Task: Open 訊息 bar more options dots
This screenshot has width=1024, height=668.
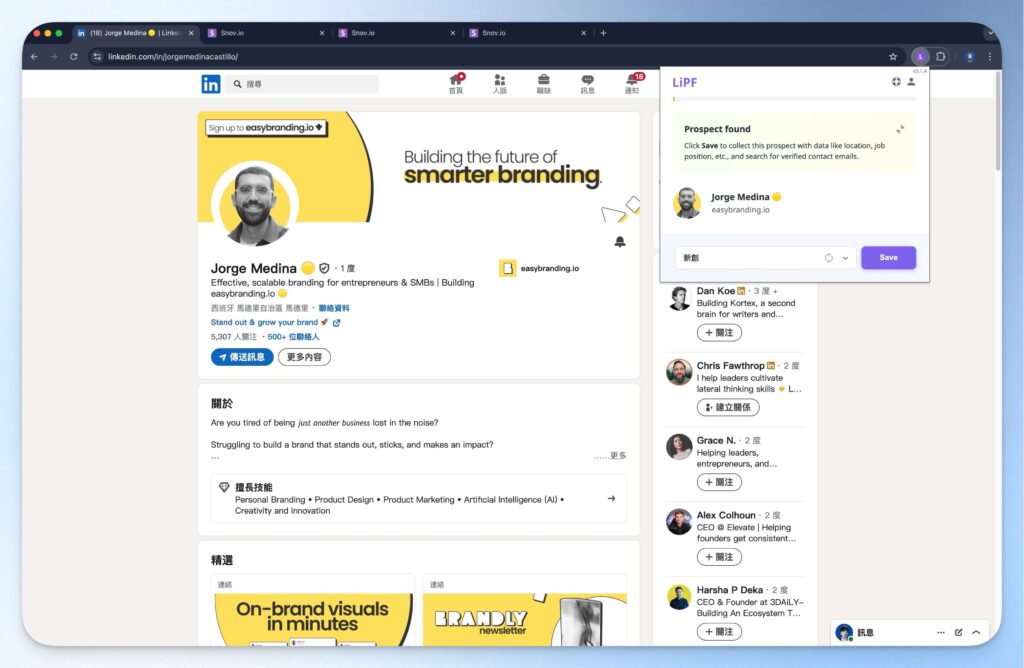Action: (x=940, y=632)
